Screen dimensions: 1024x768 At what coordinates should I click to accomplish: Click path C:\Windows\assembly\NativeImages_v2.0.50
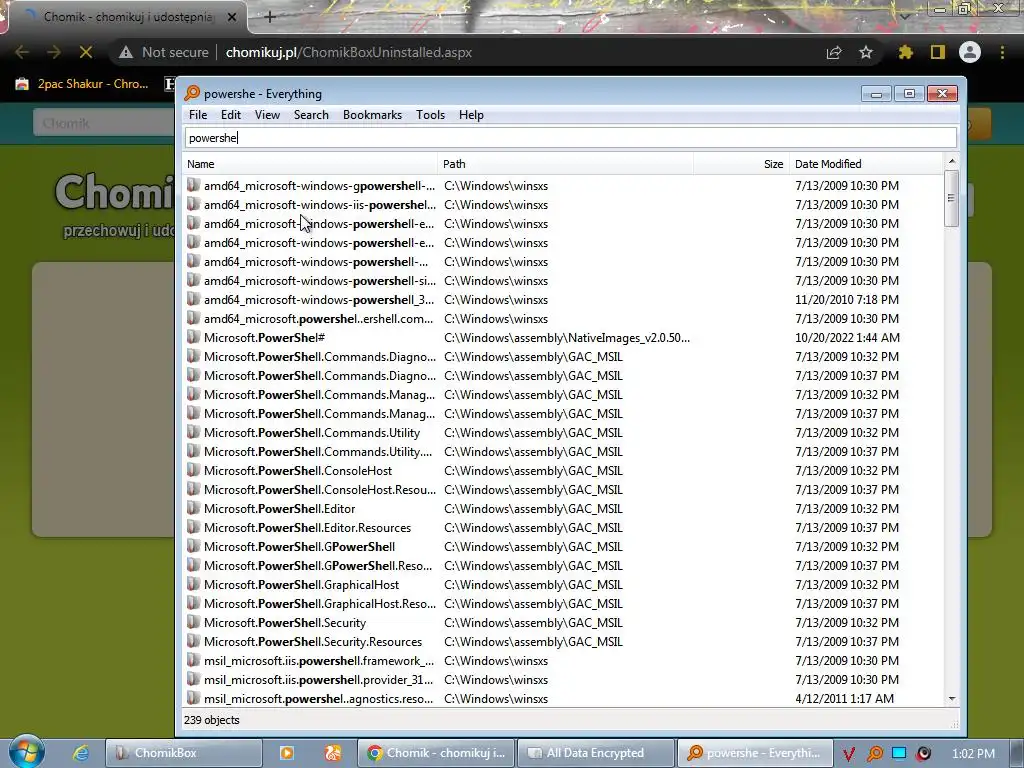click(x=567, y=338)
